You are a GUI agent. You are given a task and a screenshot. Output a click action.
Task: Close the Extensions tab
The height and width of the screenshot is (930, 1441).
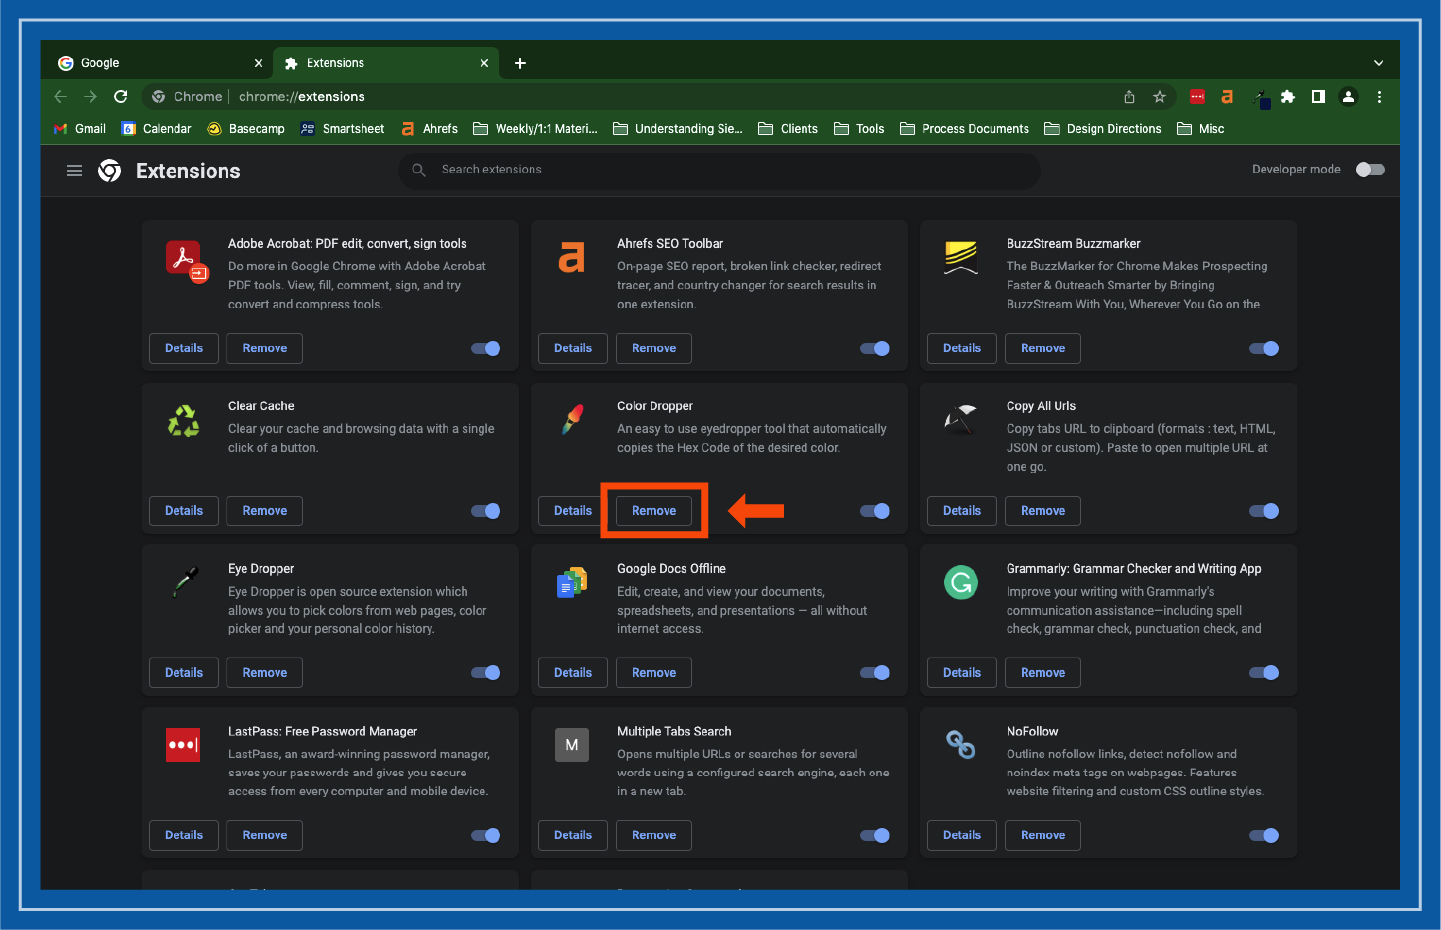(x=484, y=63)
